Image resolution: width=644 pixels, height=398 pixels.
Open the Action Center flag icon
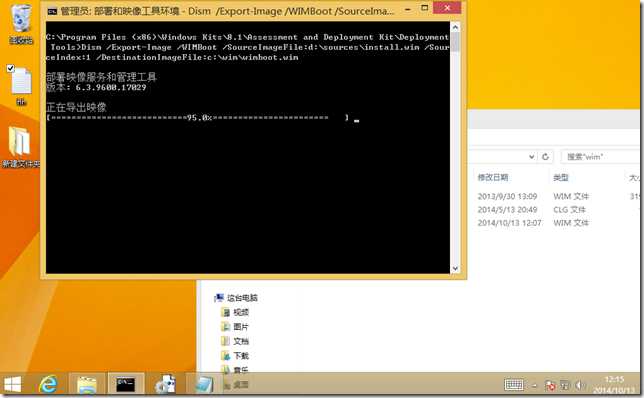[x=550, y=385]
